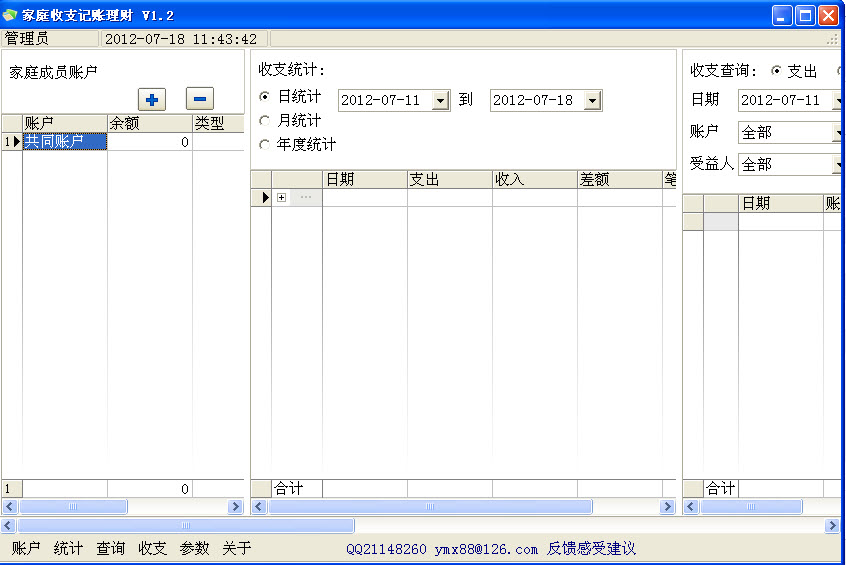Screen dimensions: 846x565
Task: Click the 类型 column header
Action: click(219, 123)
